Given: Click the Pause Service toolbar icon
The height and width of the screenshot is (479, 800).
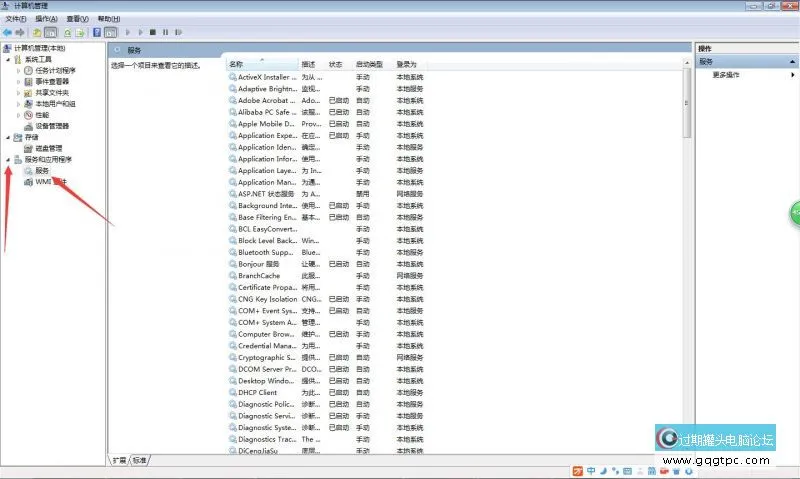Looking at the screenshot, I should pos(165,32).
